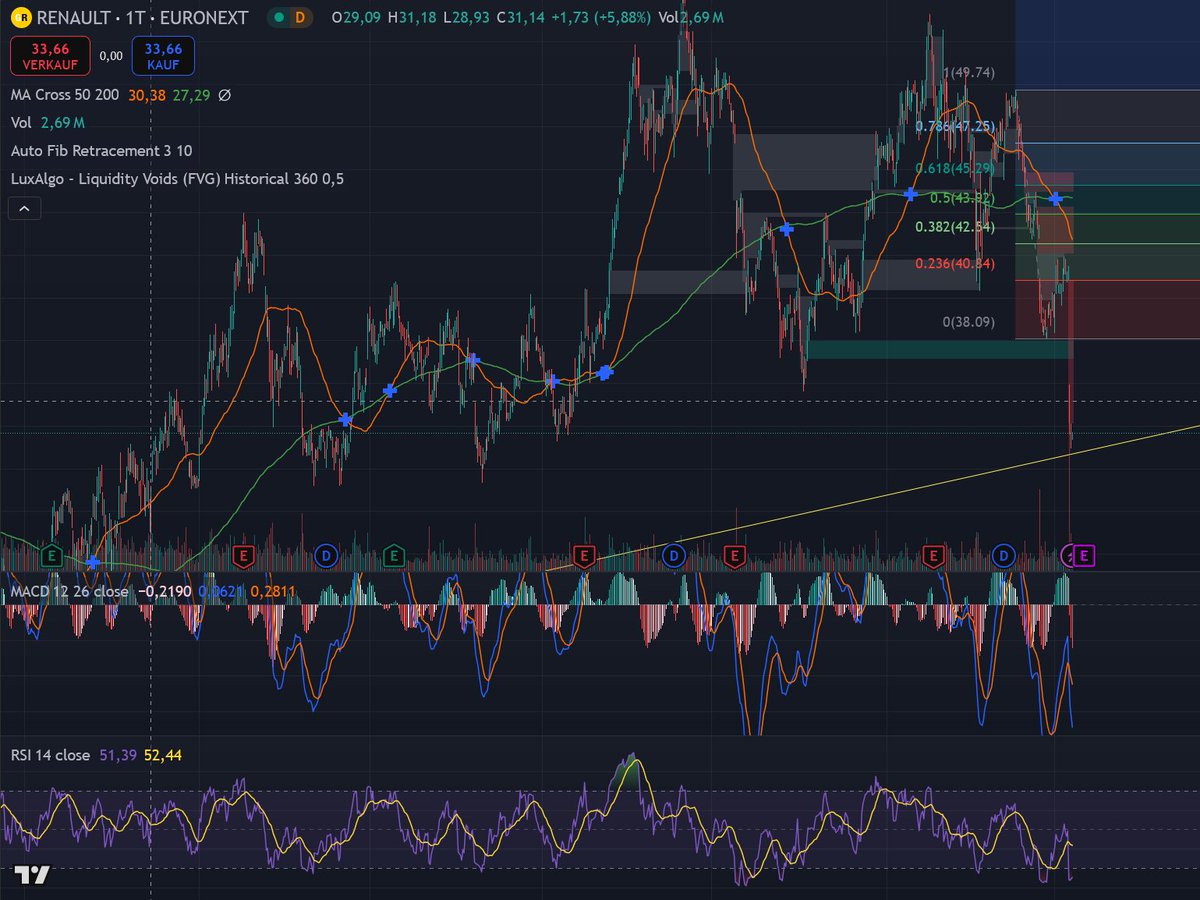The width and height of the screenshot is (1200, 900).
Task: Click the Fib level label 0.786(47.25)
Action: click(x=955, y=127)
